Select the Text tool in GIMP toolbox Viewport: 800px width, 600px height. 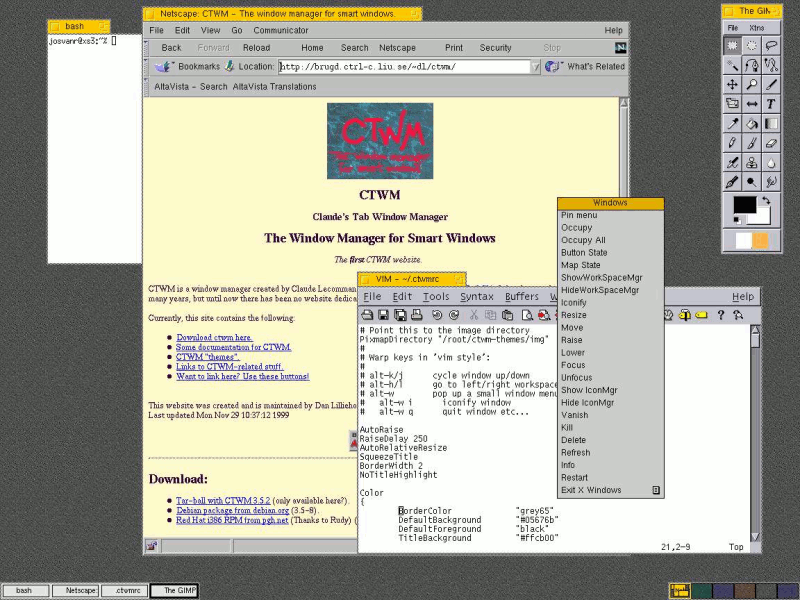772,103
